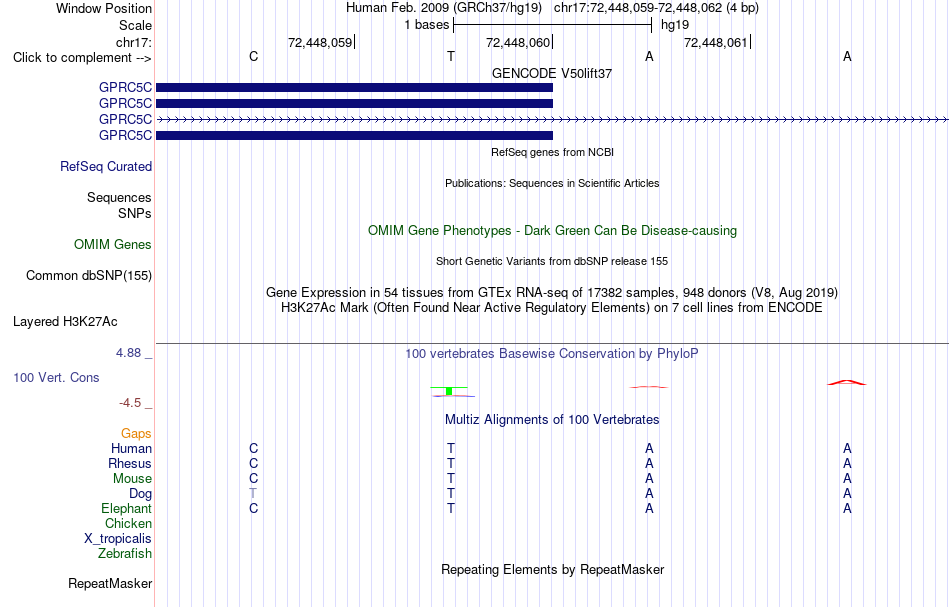
Task: Click 'Click to complement -->' to complement bases
Action: point(82,58)
